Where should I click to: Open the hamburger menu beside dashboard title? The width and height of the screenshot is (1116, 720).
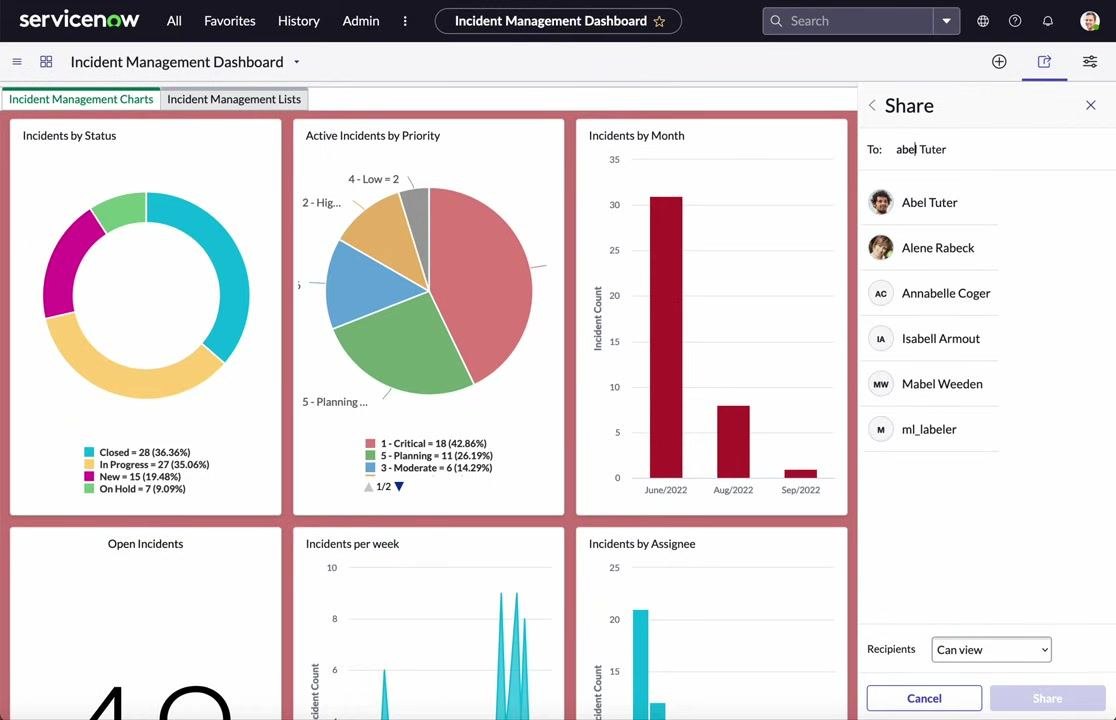tap(17, 62)
